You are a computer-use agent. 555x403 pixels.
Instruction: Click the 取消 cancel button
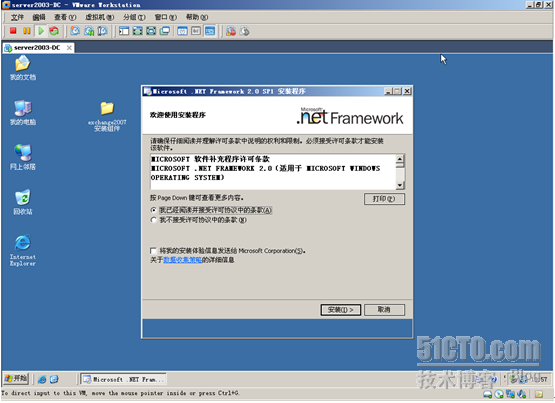pos(384,310)
